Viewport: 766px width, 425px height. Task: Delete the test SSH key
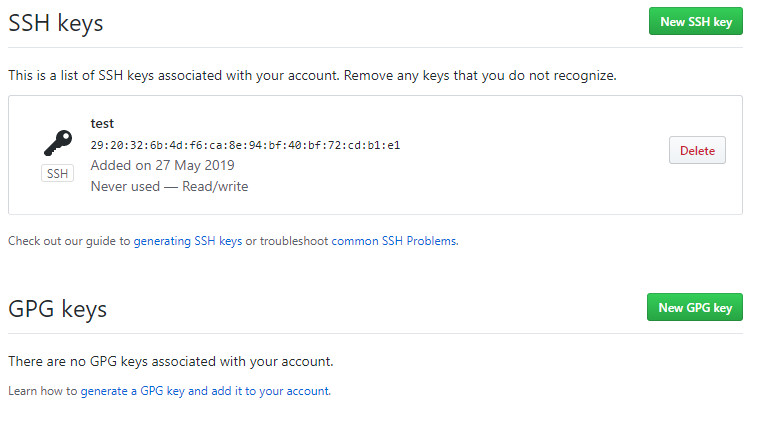coord(697,150)
